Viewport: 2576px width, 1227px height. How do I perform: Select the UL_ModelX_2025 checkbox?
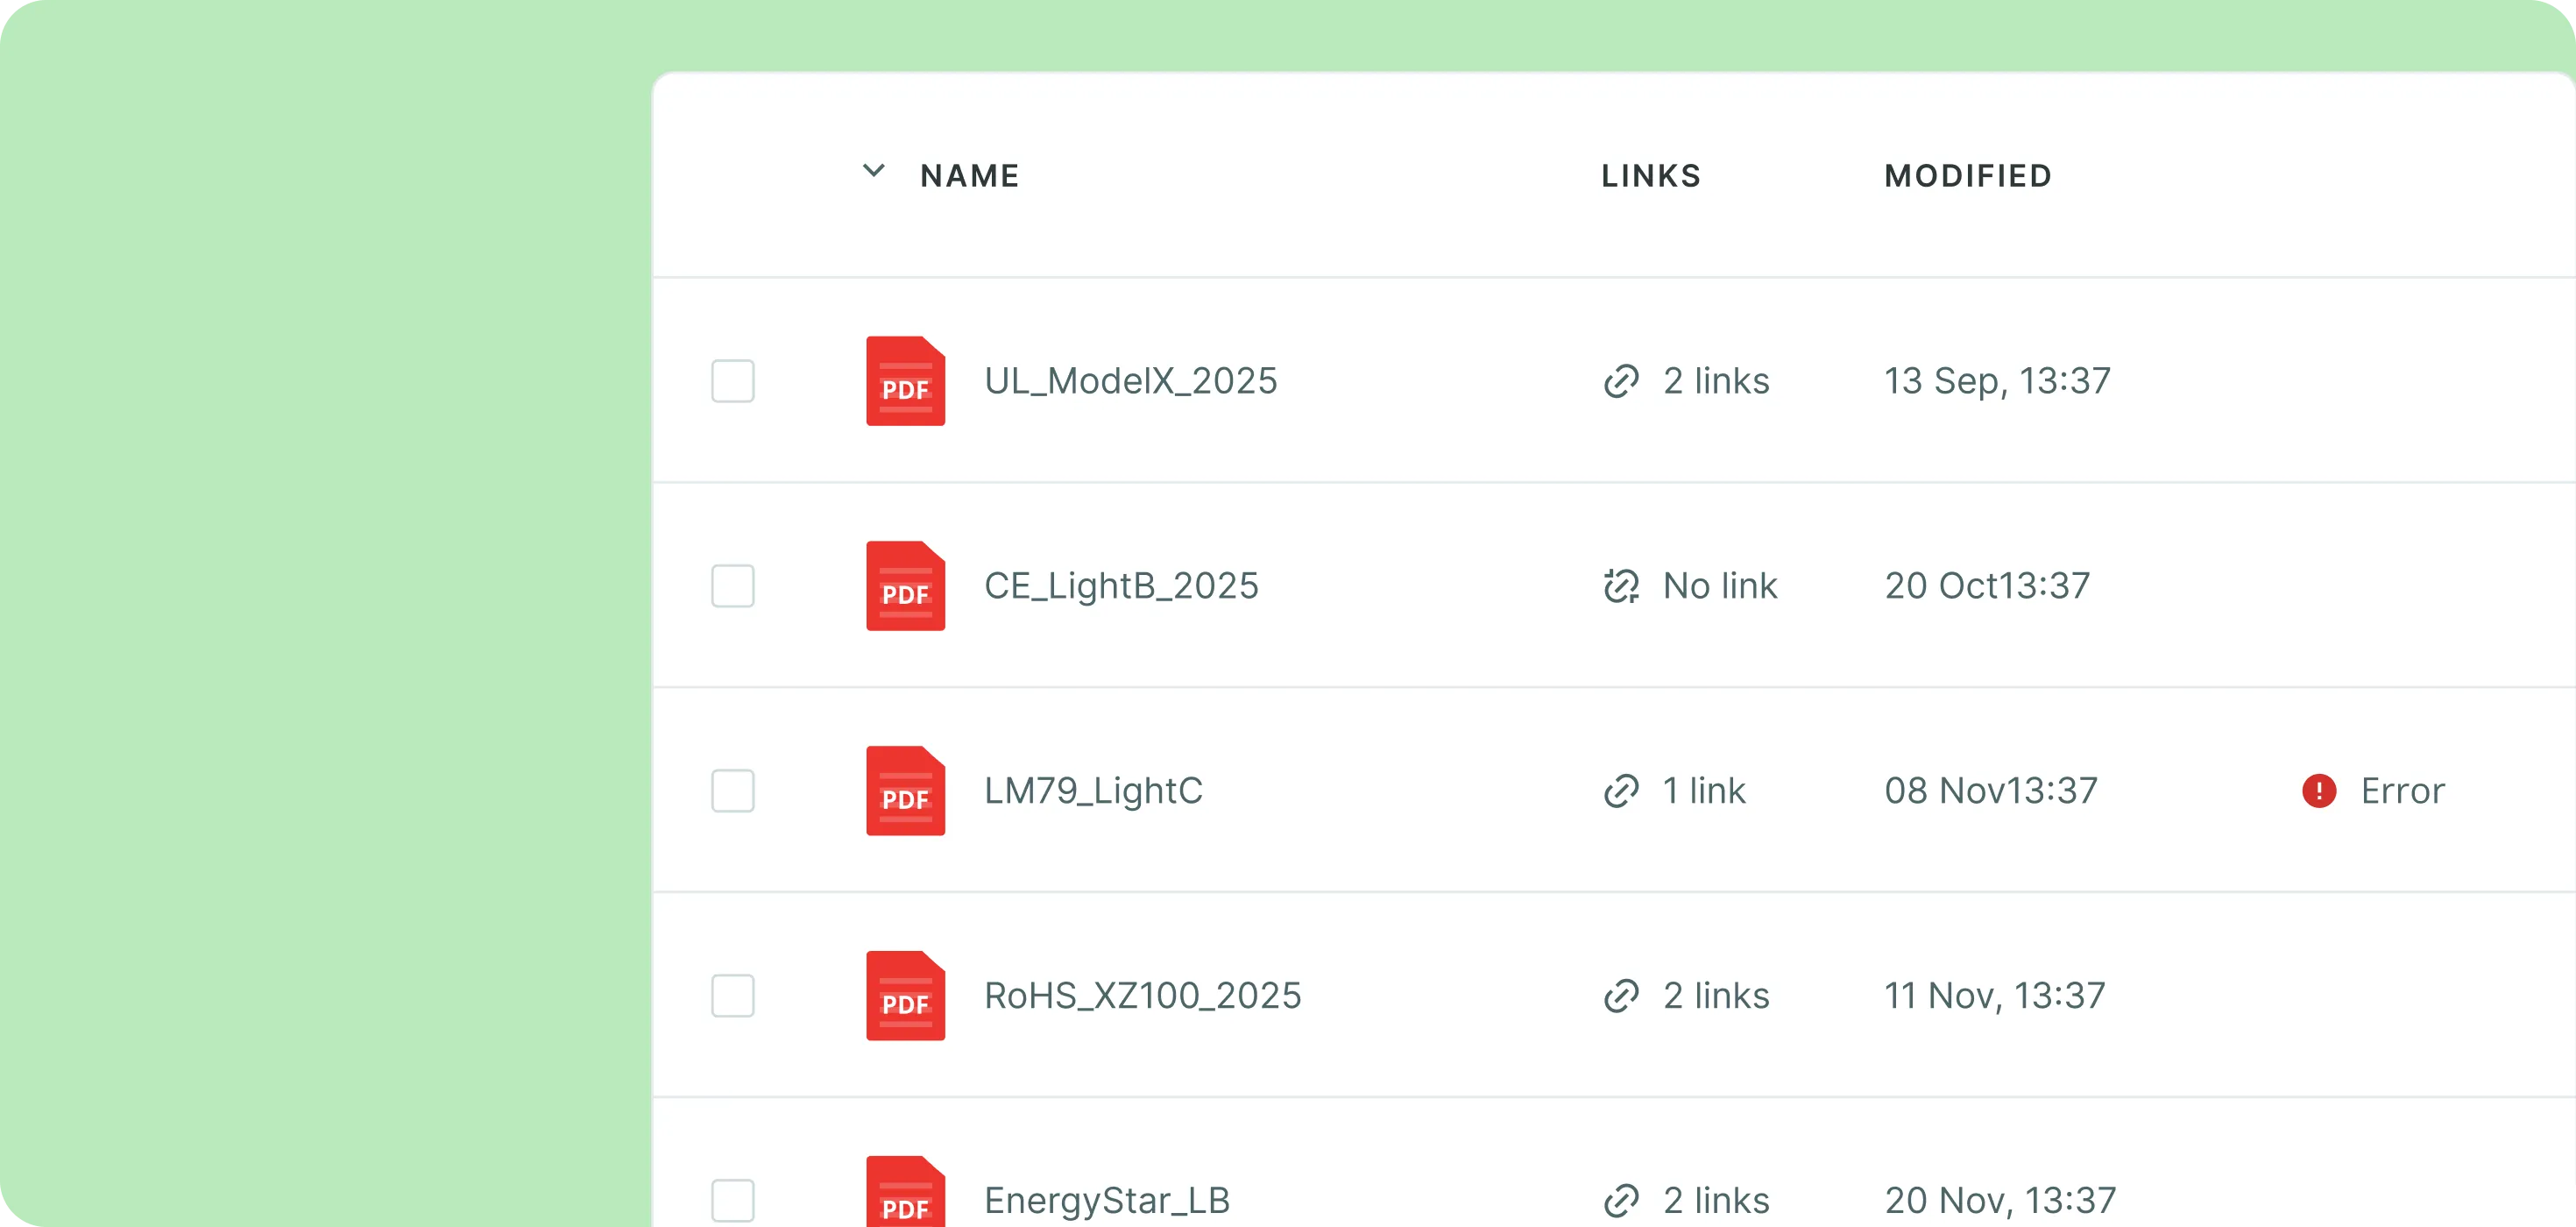pyautogui.click(x=733, y=381)
